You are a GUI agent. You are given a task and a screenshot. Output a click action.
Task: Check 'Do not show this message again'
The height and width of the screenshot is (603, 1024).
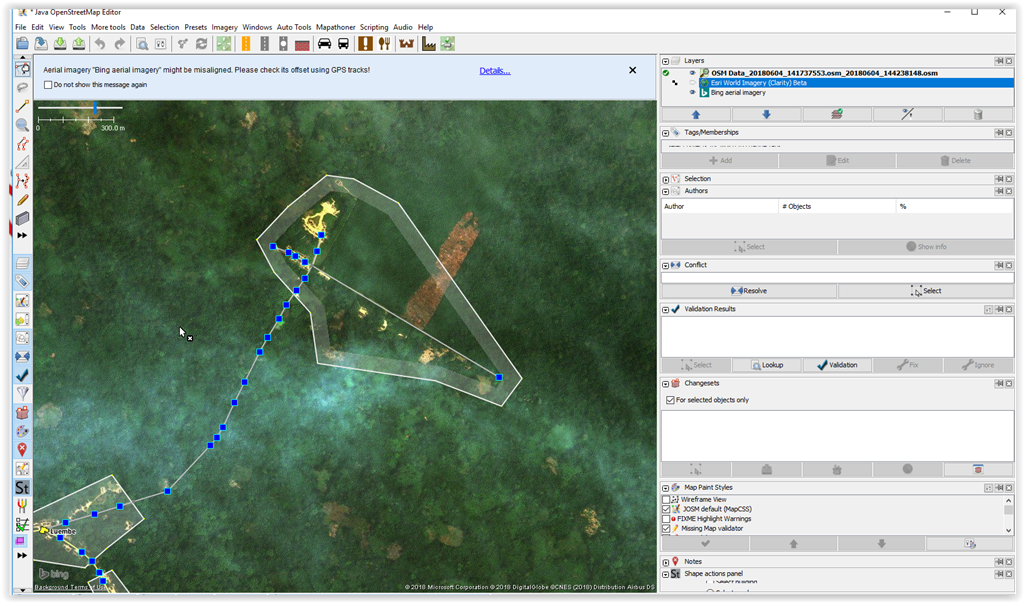tap(48, 85)
